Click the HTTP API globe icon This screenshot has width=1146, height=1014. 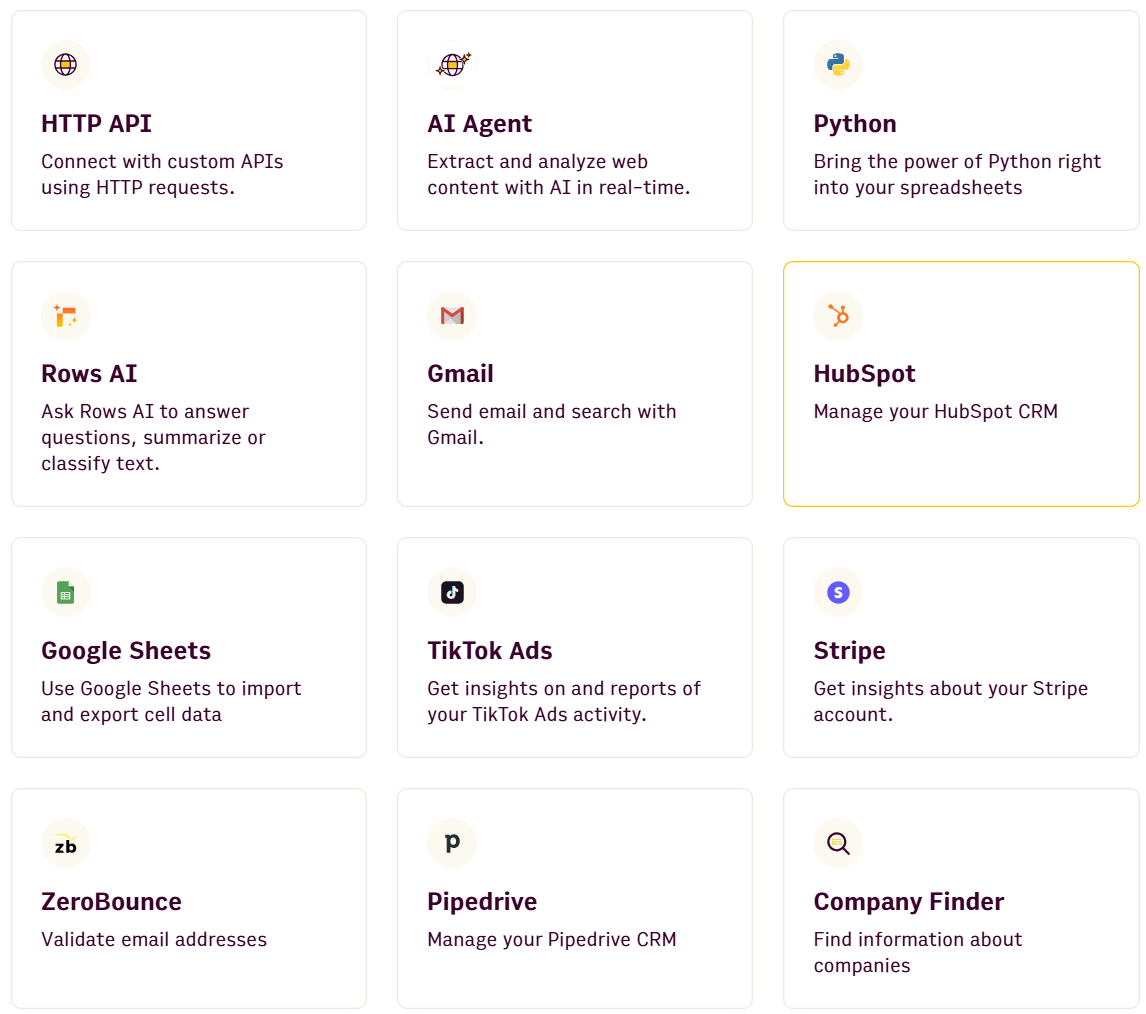click(x=66, y=65)
